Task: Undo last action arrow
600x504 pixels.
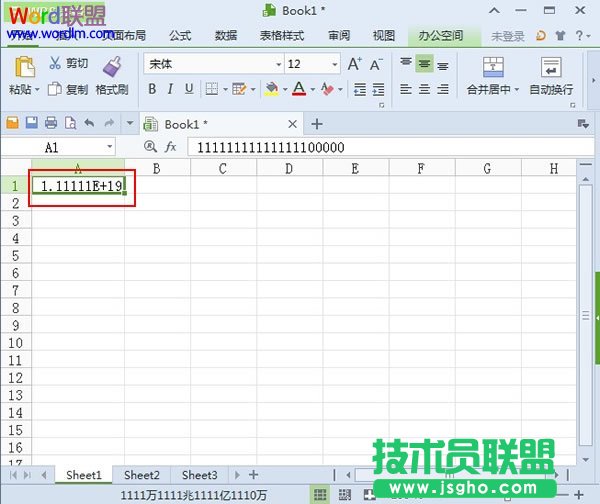Action: click(x=90, y=123)
